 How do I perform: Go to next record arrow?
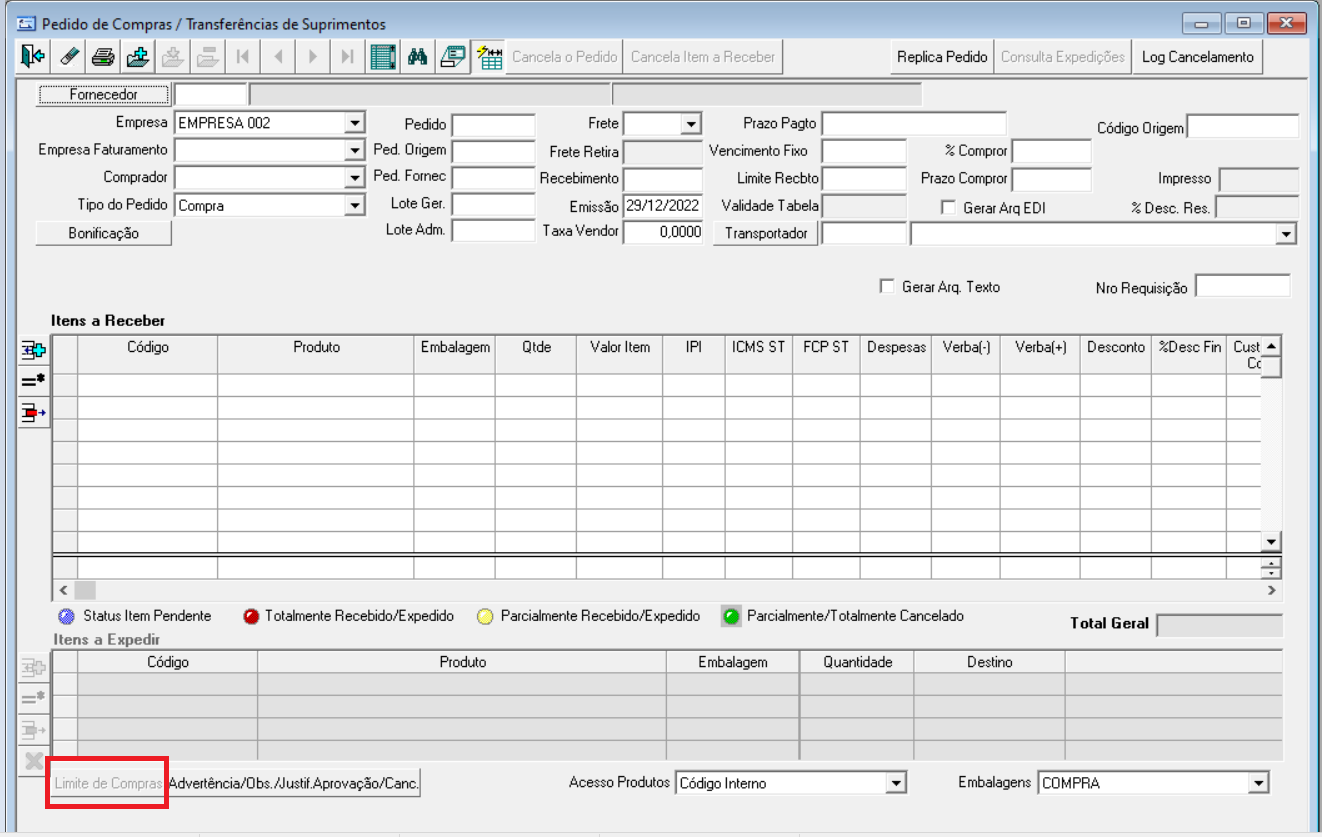click(313, 56)
